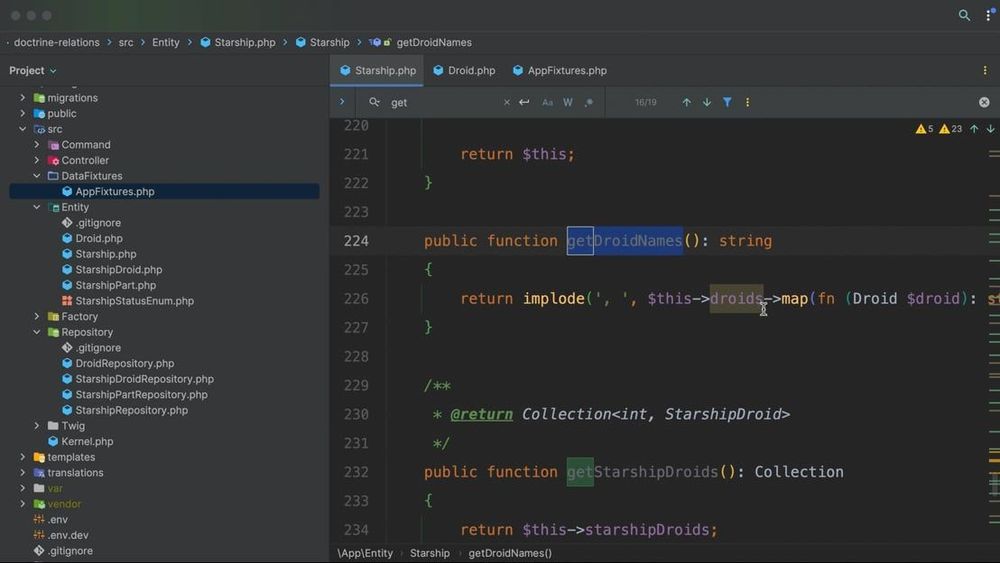Switch to the Droid.php editor tab
The image size is (1000, 563).
[x=464, y=70]
